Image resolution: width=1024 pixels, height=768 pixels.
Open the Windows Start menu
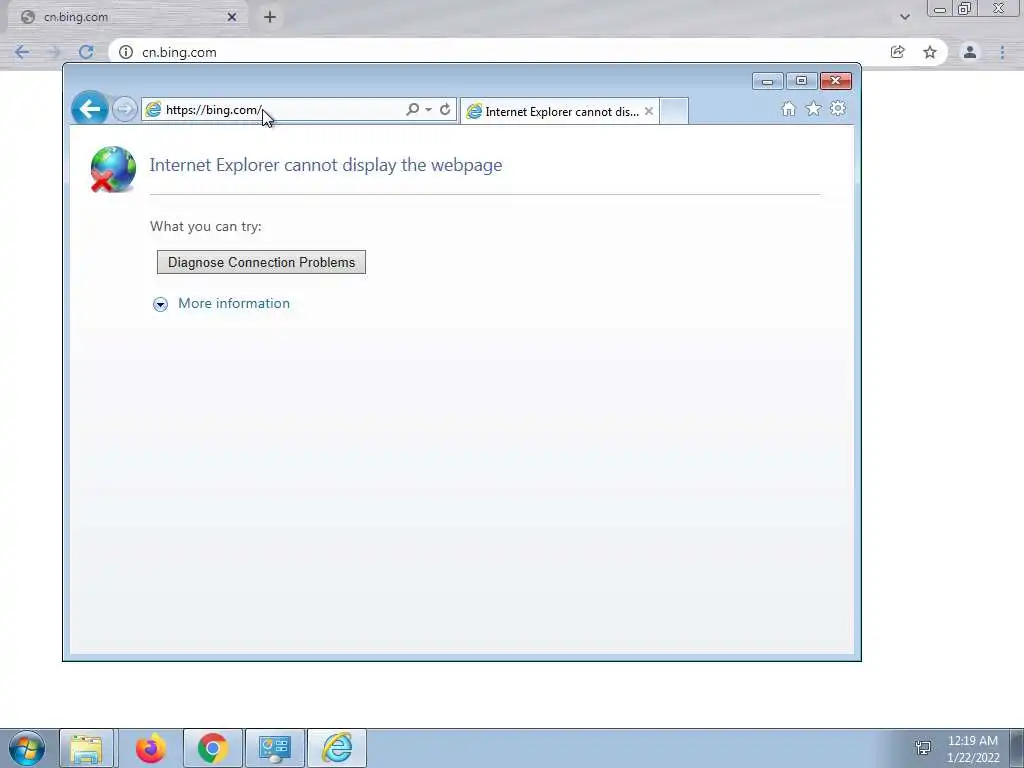pos(27,748)
